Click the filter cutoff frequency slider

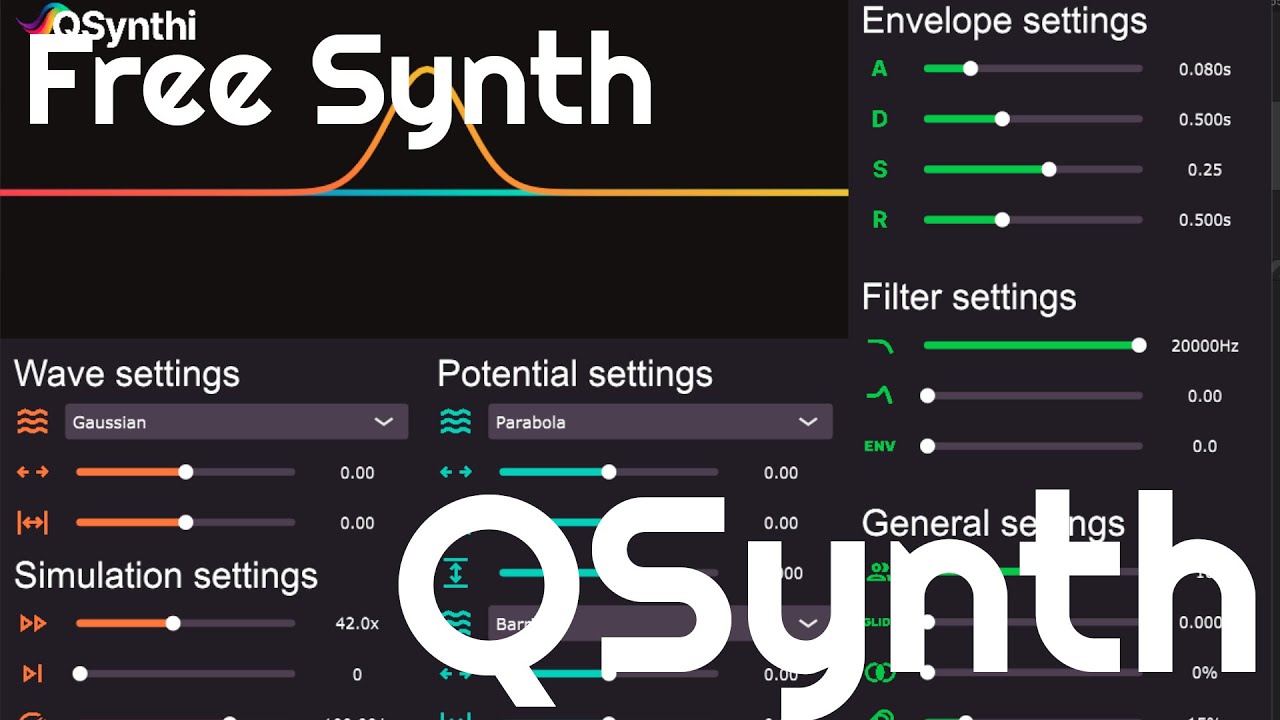pyautogui.click(x=1033, y=346)
